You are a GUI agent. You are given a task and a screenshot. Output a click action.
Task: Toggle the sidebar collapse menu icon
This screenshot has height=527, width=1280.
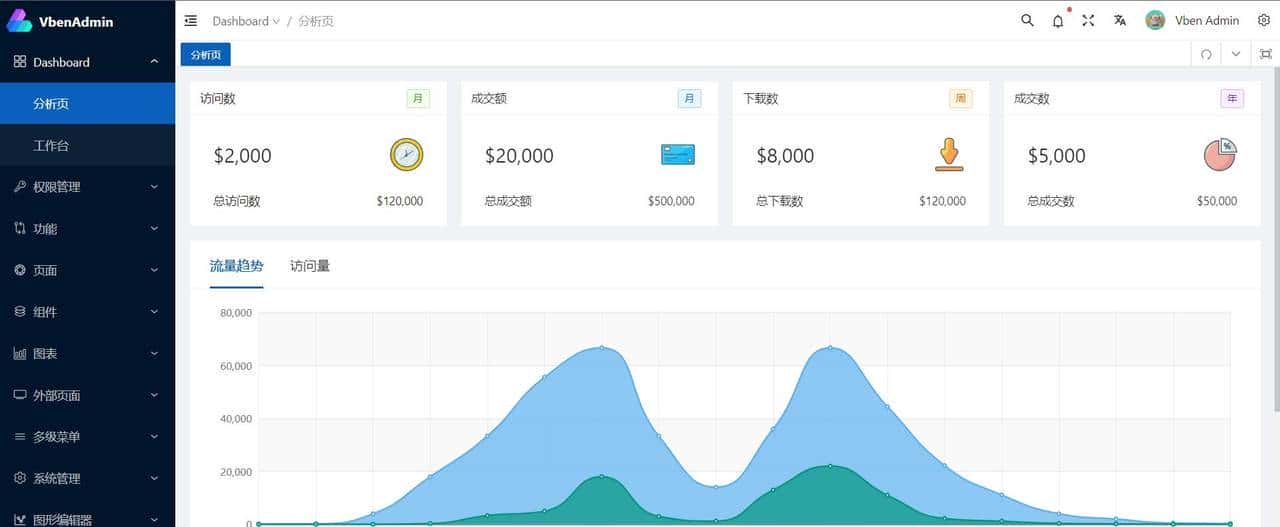pos(191,20)
